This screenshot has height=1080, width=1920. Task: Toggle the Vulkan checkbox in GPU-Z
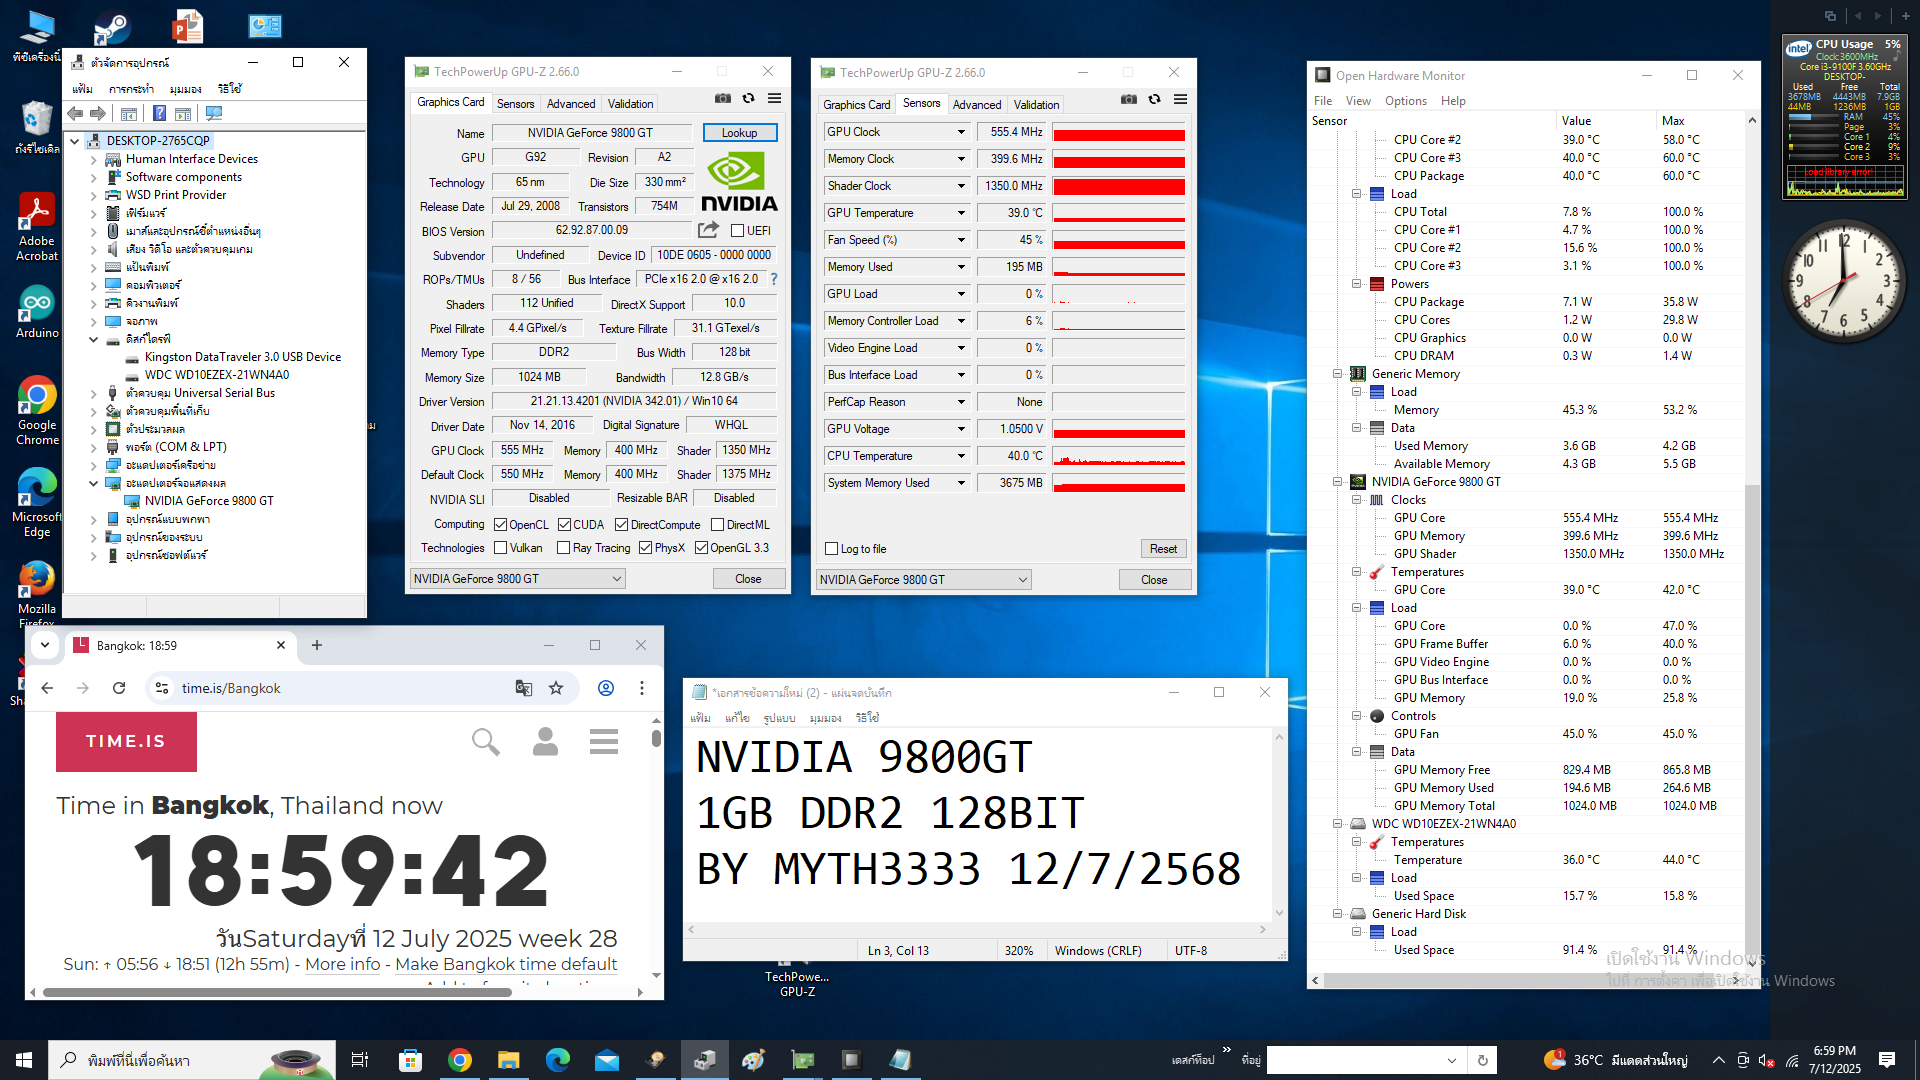click(501, 548)
